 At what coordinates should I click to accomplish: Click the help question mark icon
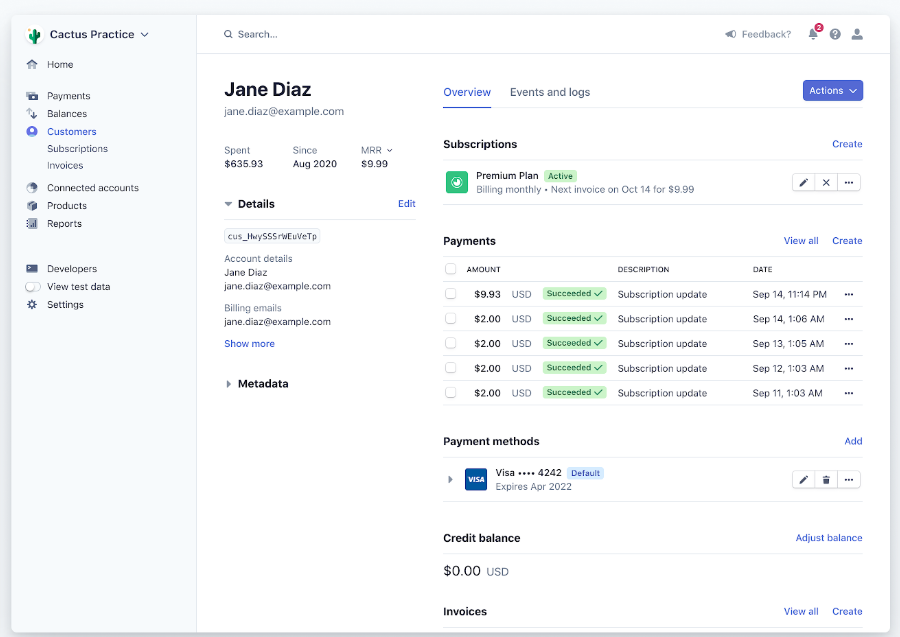pos(835,33)
